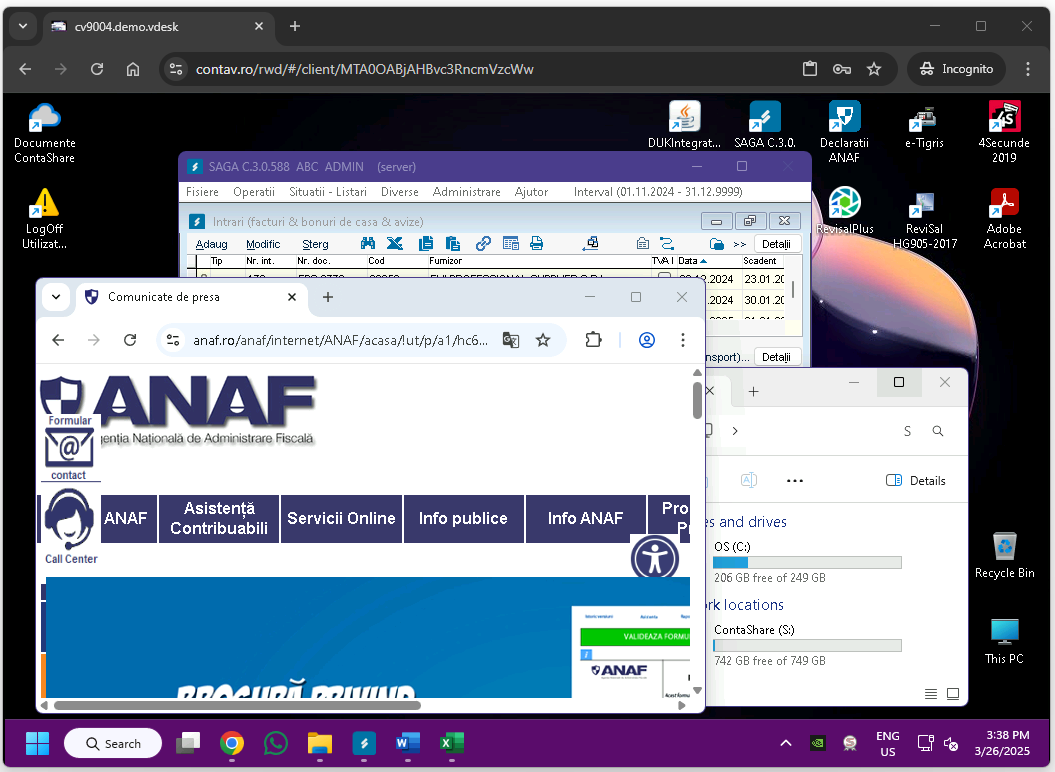The width and height of the screenshot is (1055, 772).
Task: Open WhatsApp from the taskbar
Action: click(x=275, y=743)
